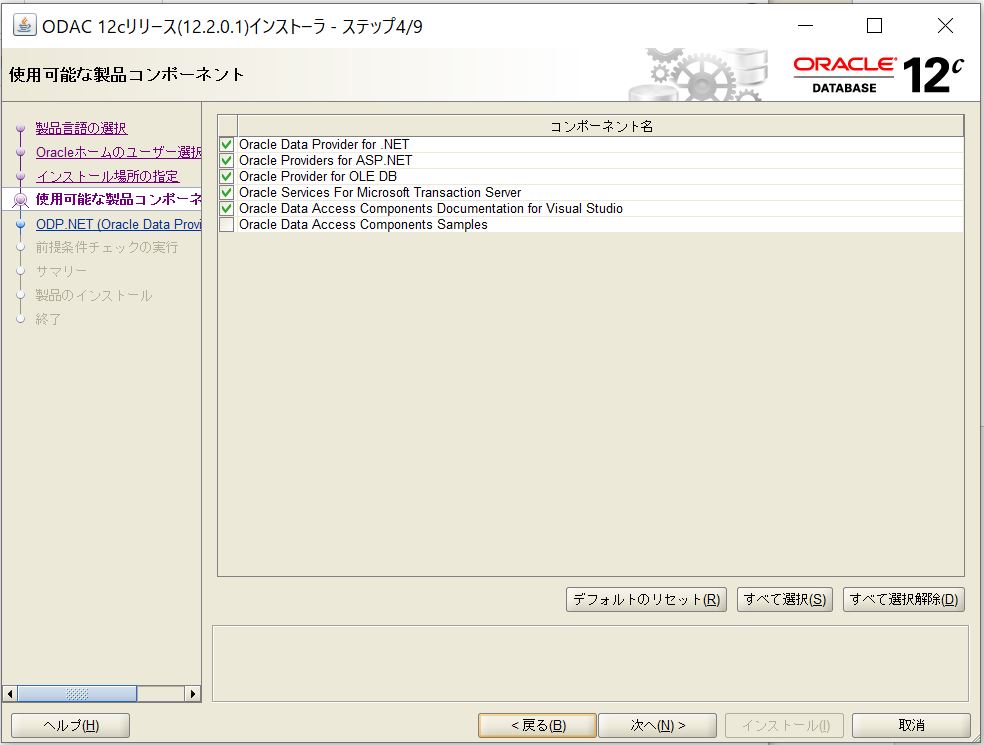The image size is (984, 745).
Task: Click the left scroll arrow in sidebar
Action: point(11,693)
